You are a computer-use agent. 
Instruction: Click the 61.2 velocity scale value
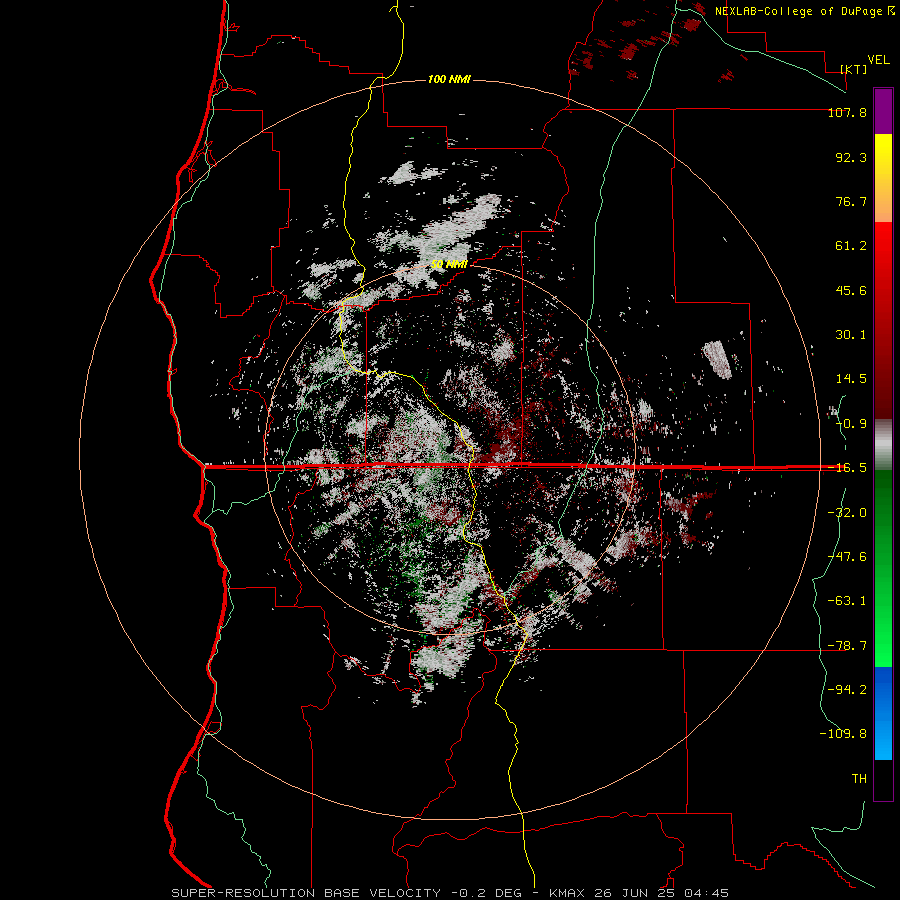(x=851, y=246)
